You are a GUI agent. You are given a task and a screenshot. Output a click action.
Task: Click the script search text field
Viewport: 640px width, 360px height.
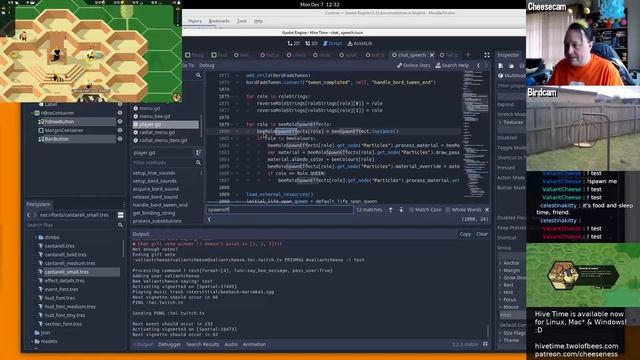[280, 210]
